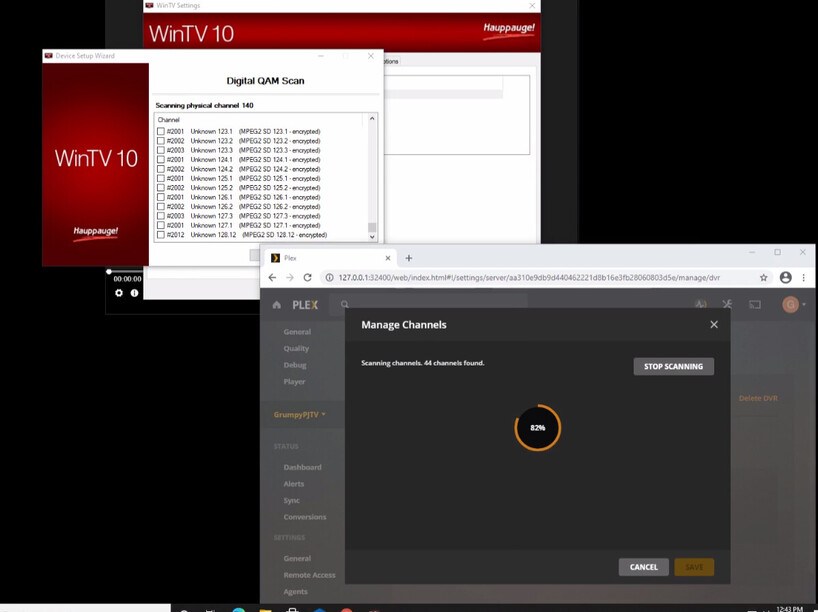The width and height of the screenshot is (818, 612).
Task: Open Remote Access settings
Action: pos(309,575)
